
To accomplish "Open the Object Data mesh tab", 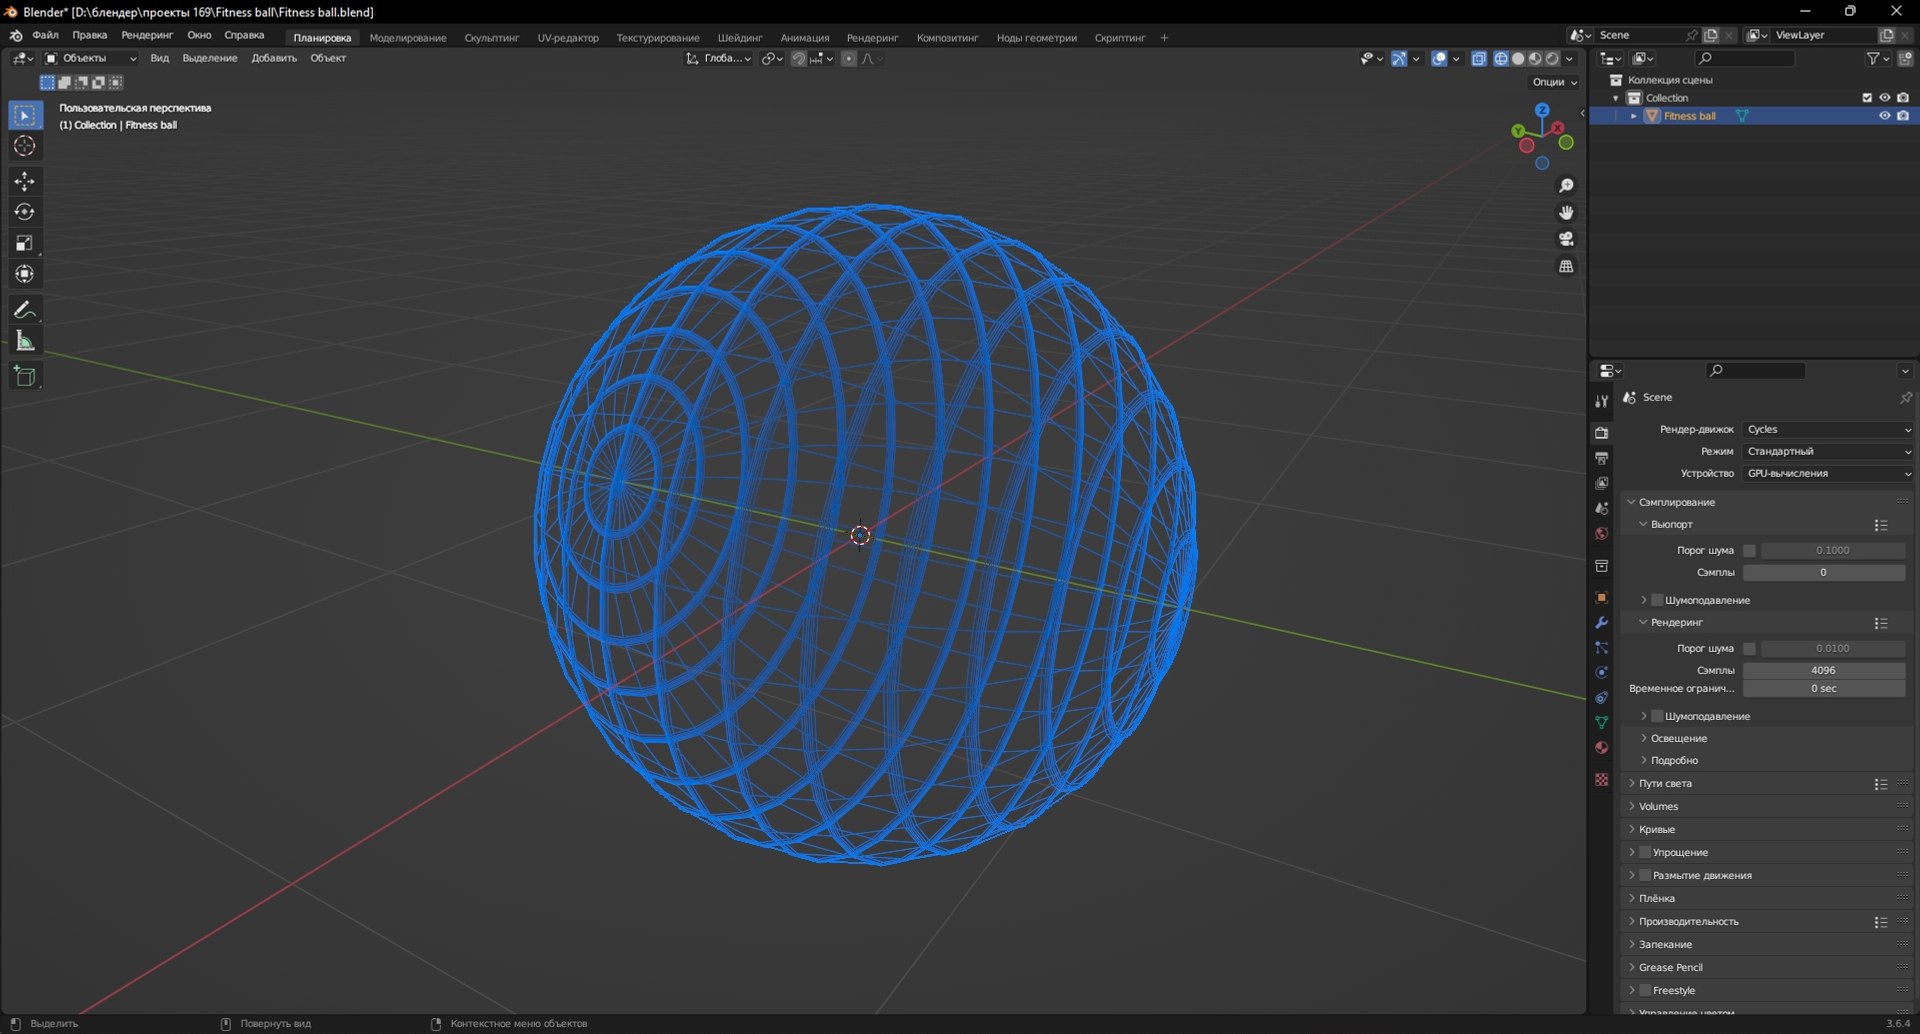I will click(1602, 722).
